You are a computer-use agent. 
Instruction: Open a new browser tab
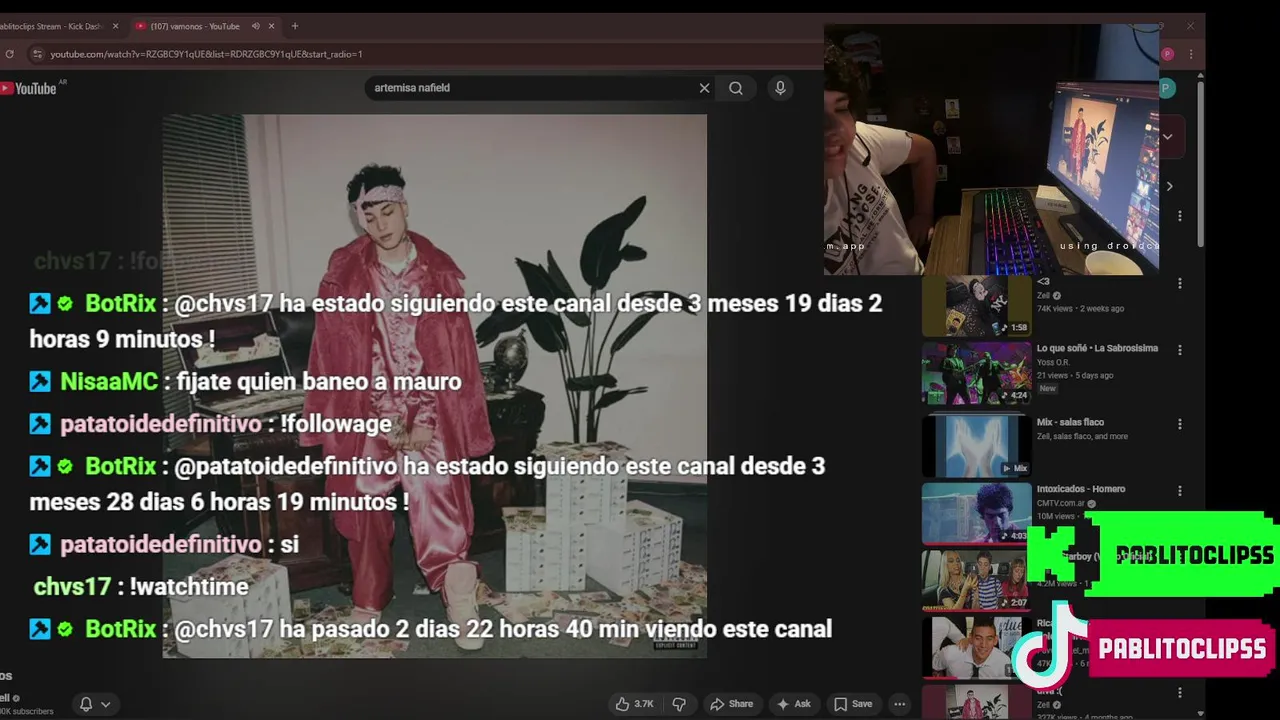294,26
